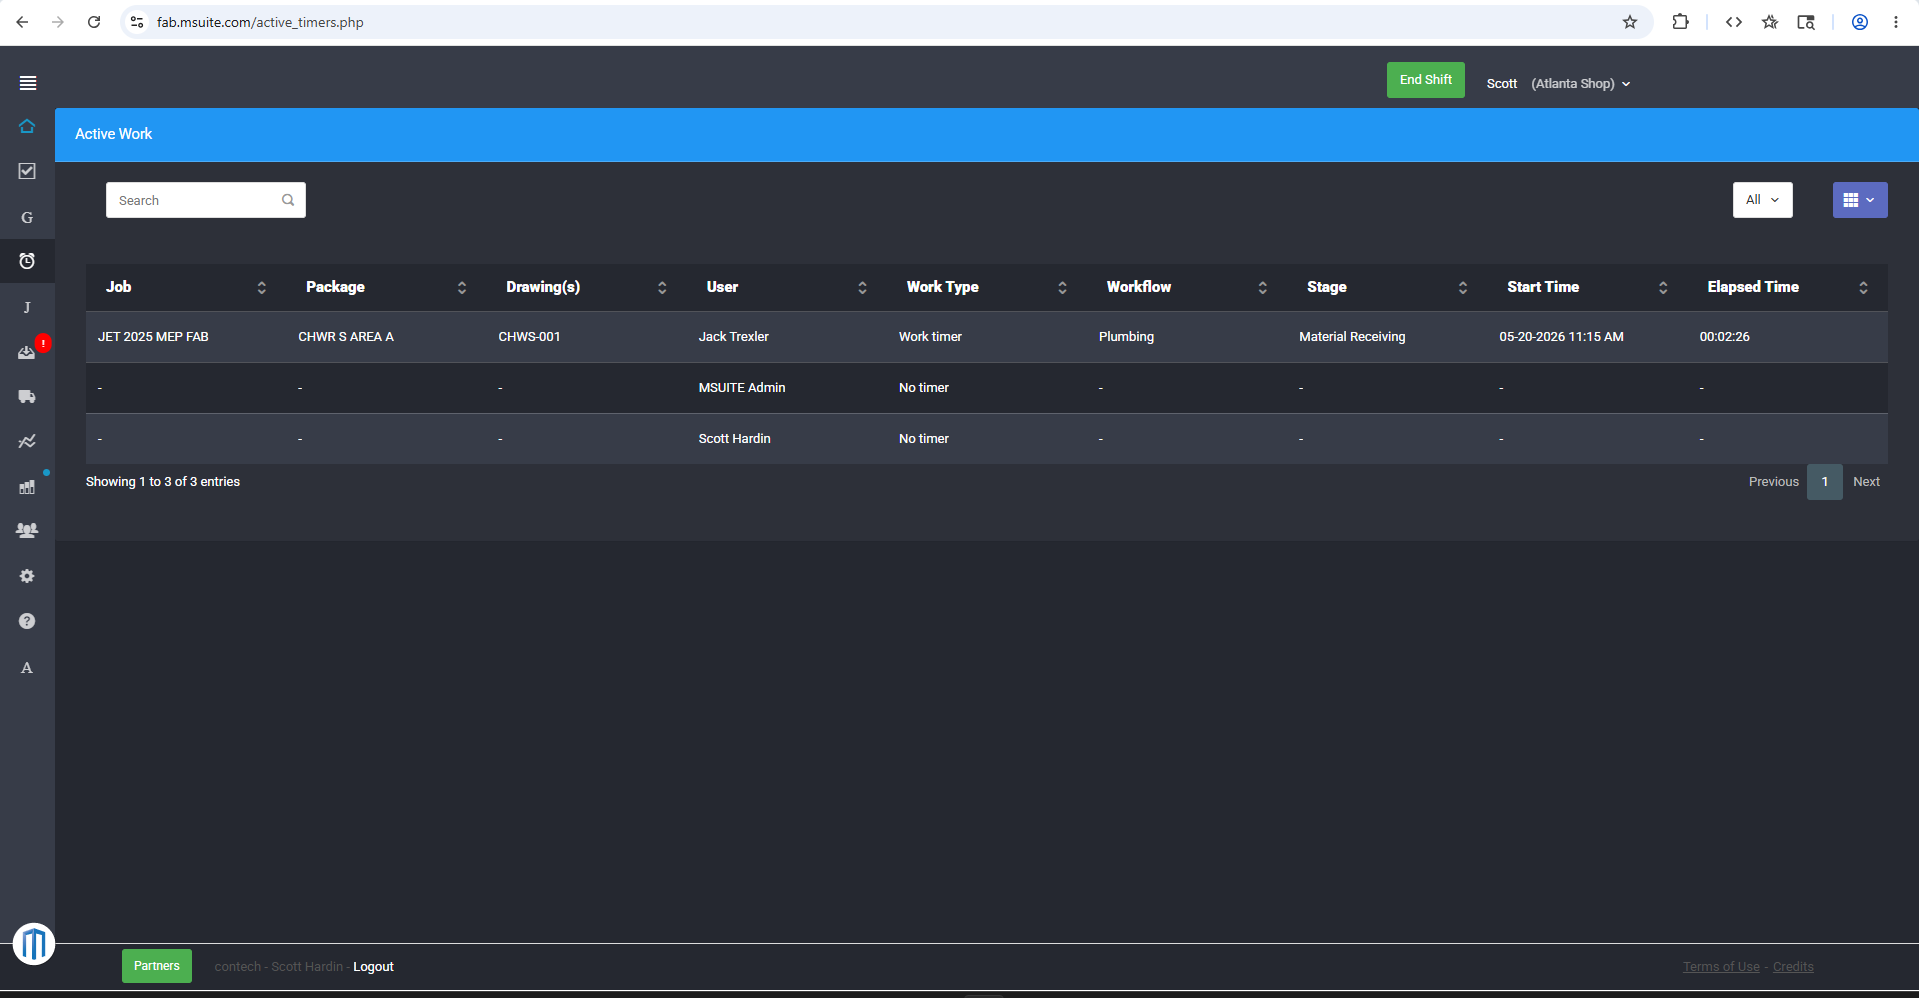Select user Scott Hardin in table
The image size is (1919, 998).
tap(735, 439)
